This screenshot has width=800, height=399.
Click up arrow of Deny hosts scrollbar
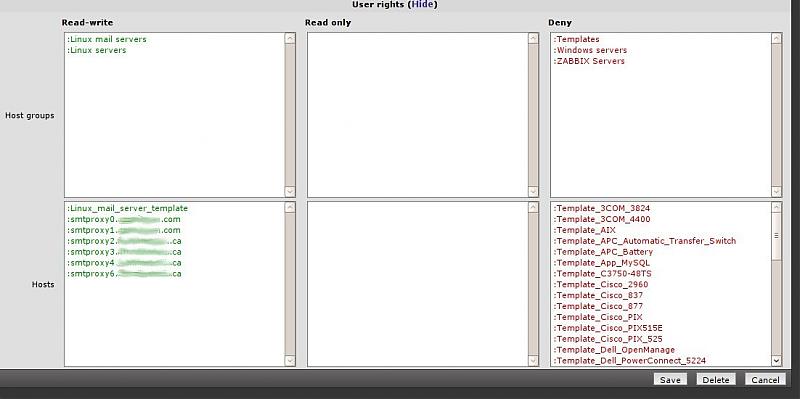(x=776, y=208)
